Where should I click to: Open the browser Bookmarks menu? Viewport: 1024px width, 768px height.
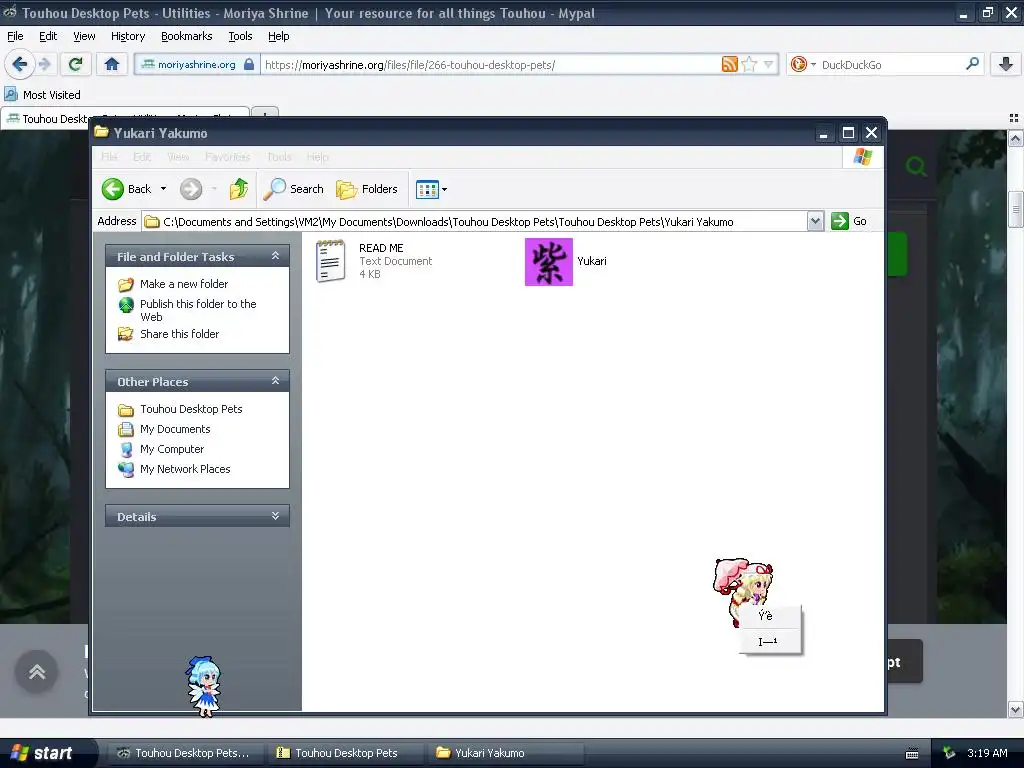187,36
